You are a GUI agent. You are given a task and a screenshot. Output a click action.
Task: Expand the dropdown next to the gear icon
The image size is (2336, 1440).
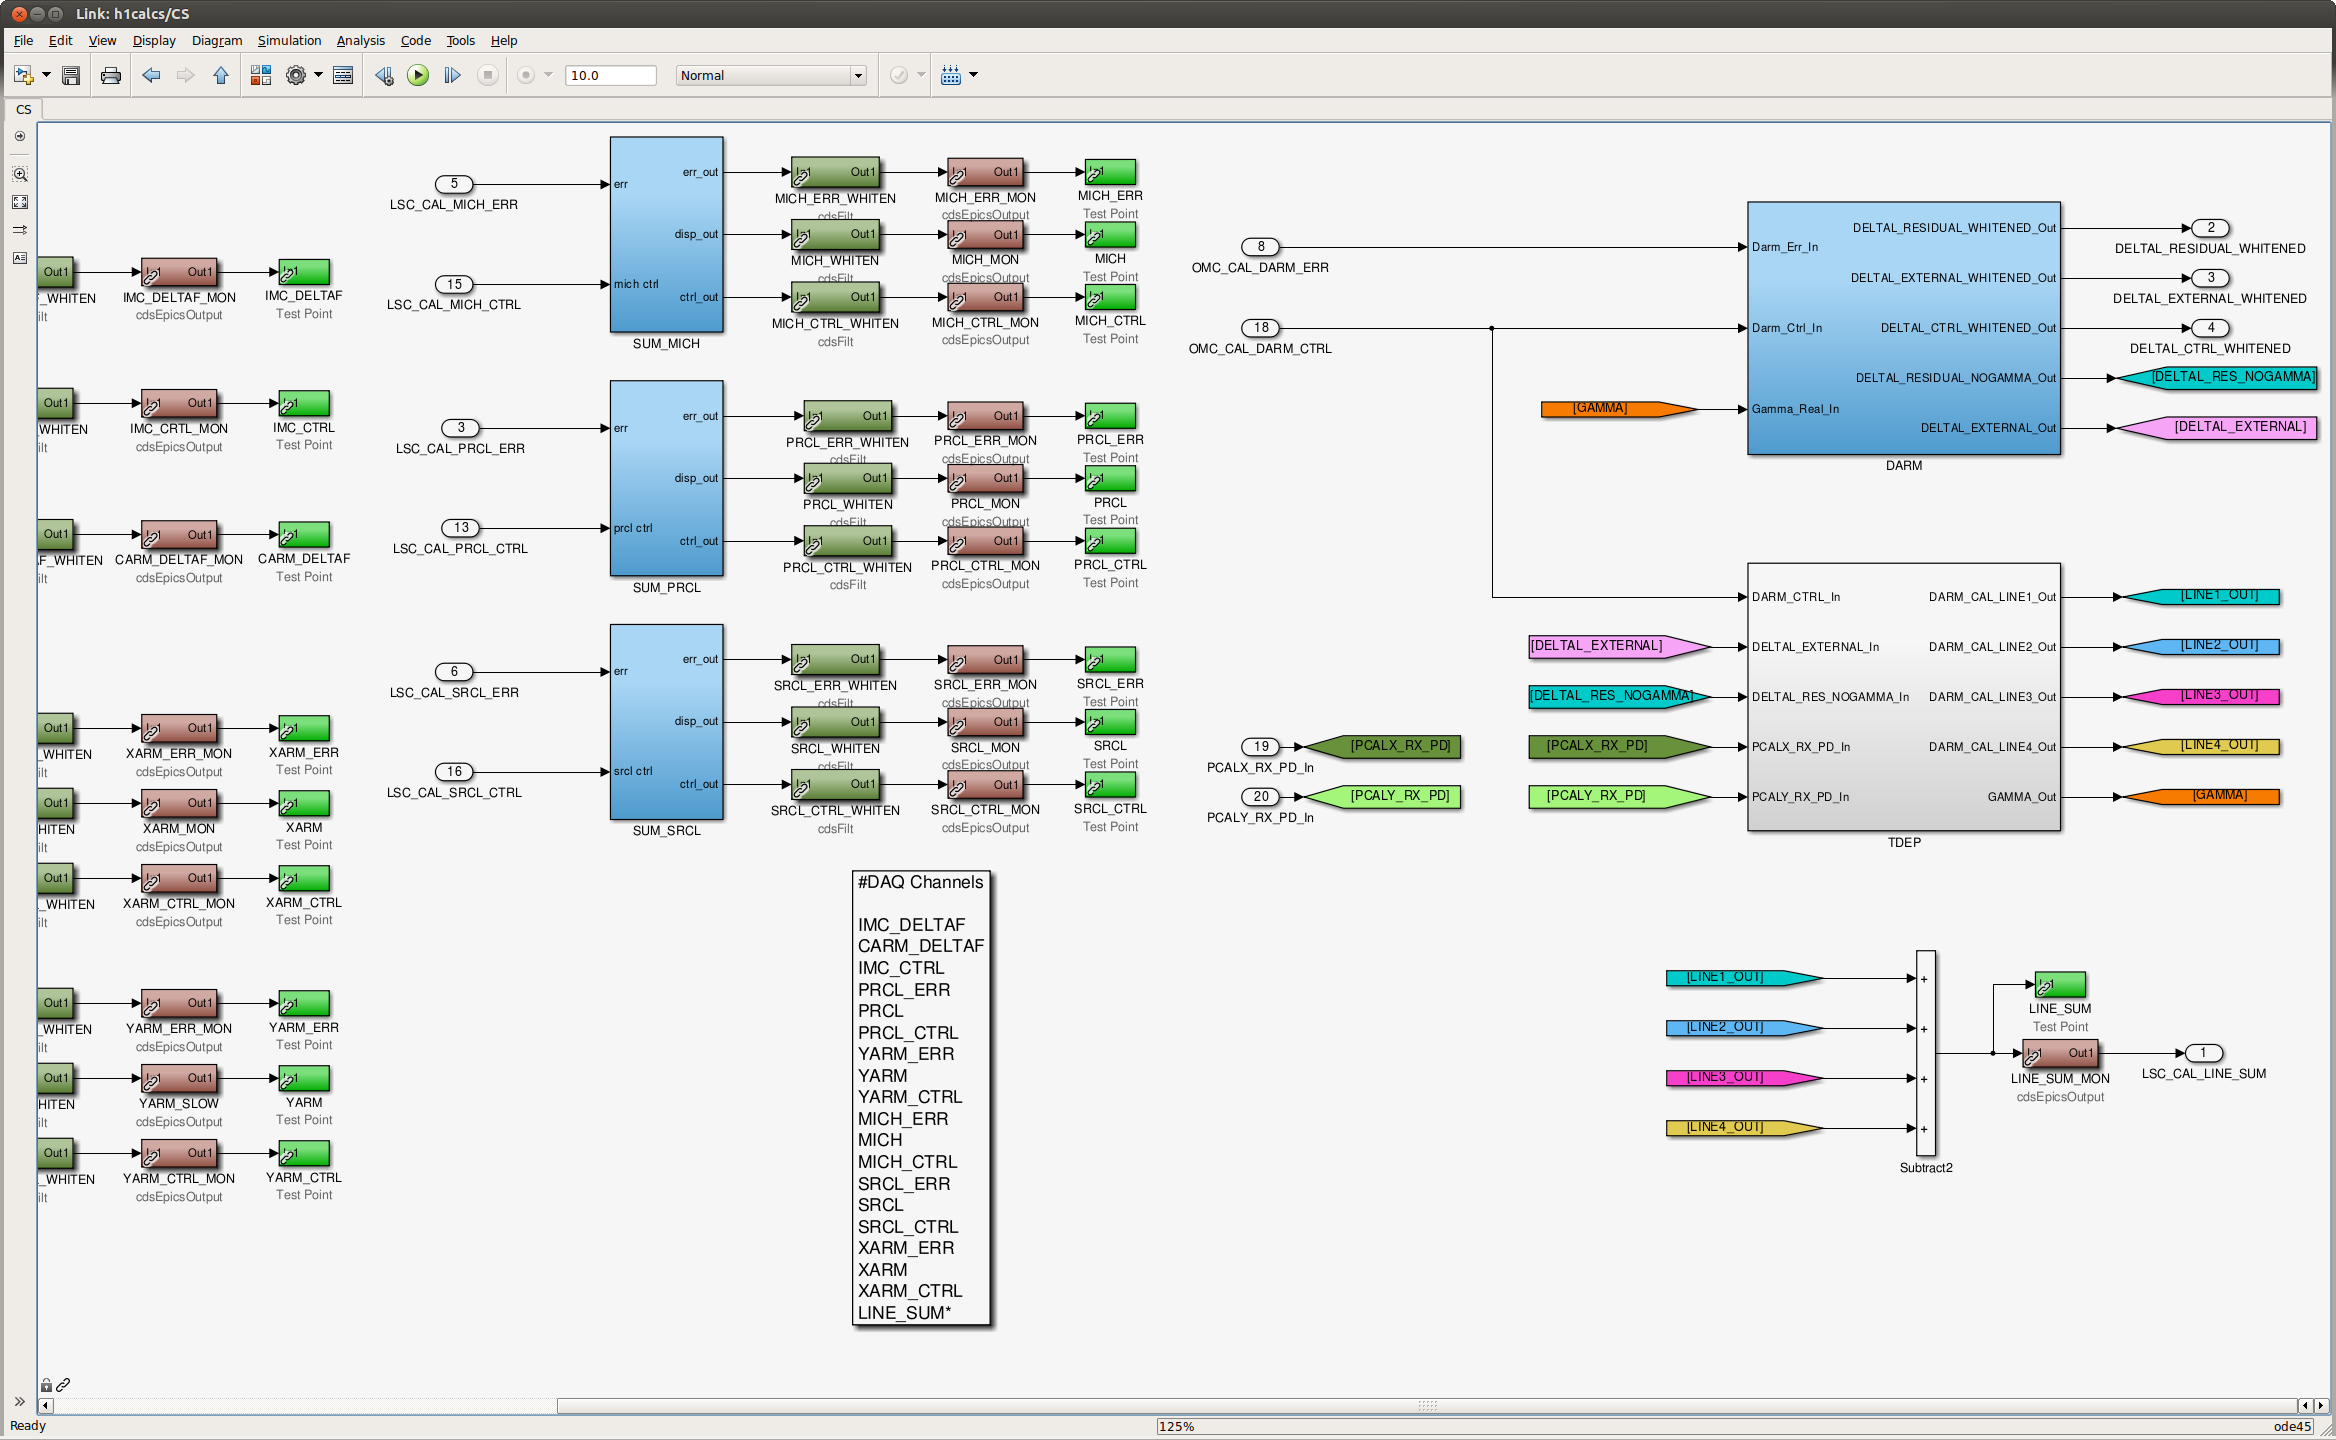[318, 75]
